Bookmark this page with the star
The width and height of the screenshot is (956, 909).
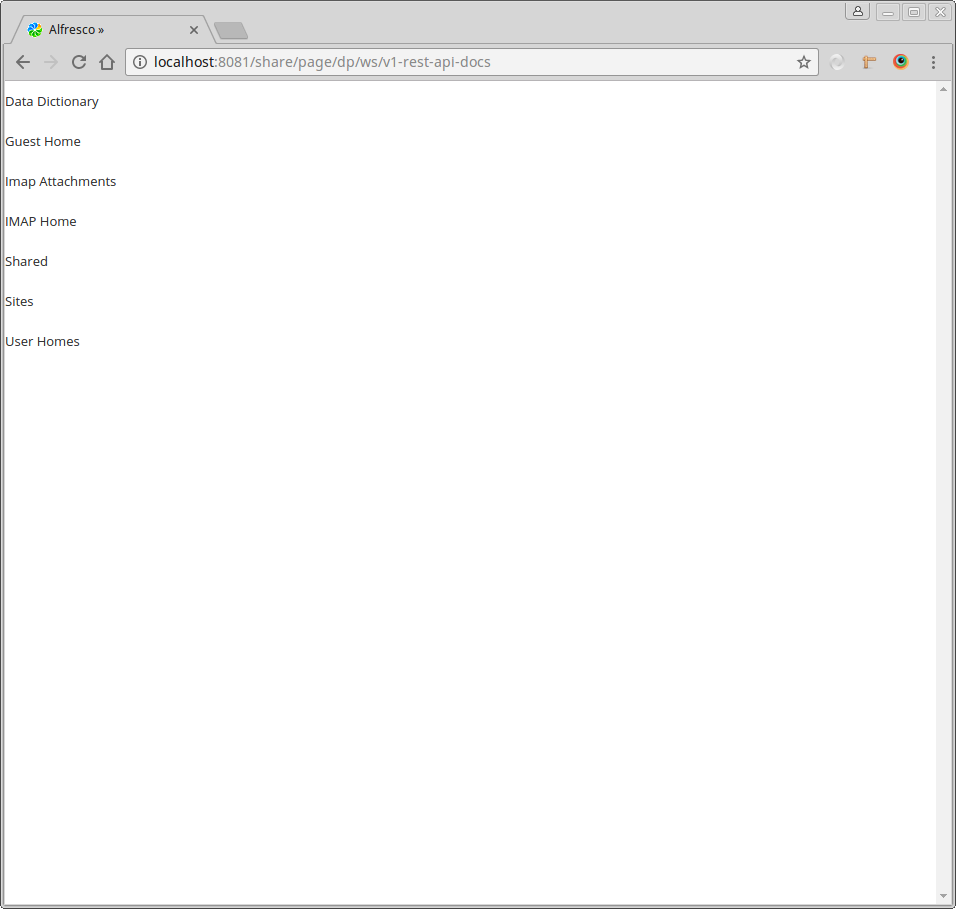[803, 62]
